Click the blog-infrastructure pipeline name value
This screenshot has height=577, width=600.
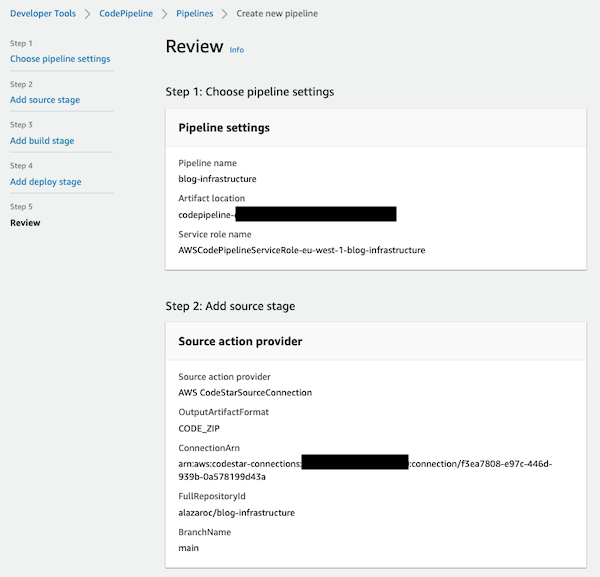coord(217,179)
